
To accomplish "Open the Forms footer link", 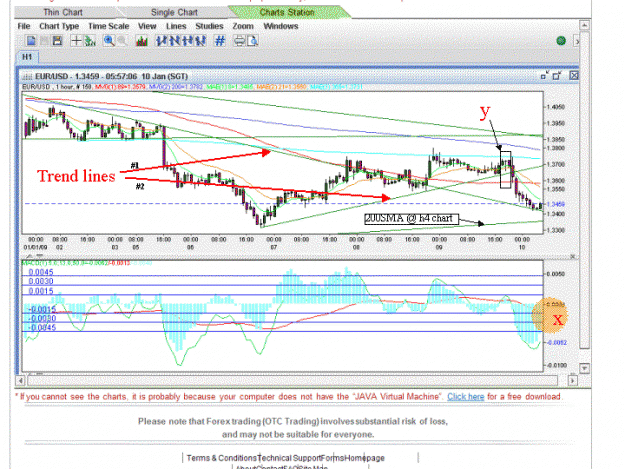I will [332, 458].
